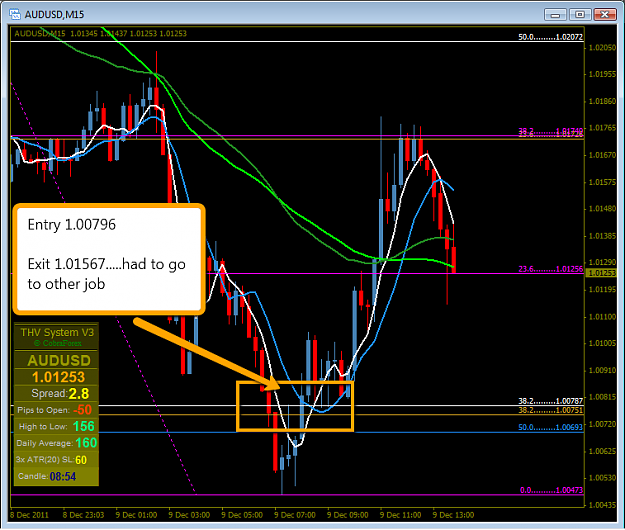
Task: Click the orange 1.01253 price in panel
Action: (x=58, y=377)
